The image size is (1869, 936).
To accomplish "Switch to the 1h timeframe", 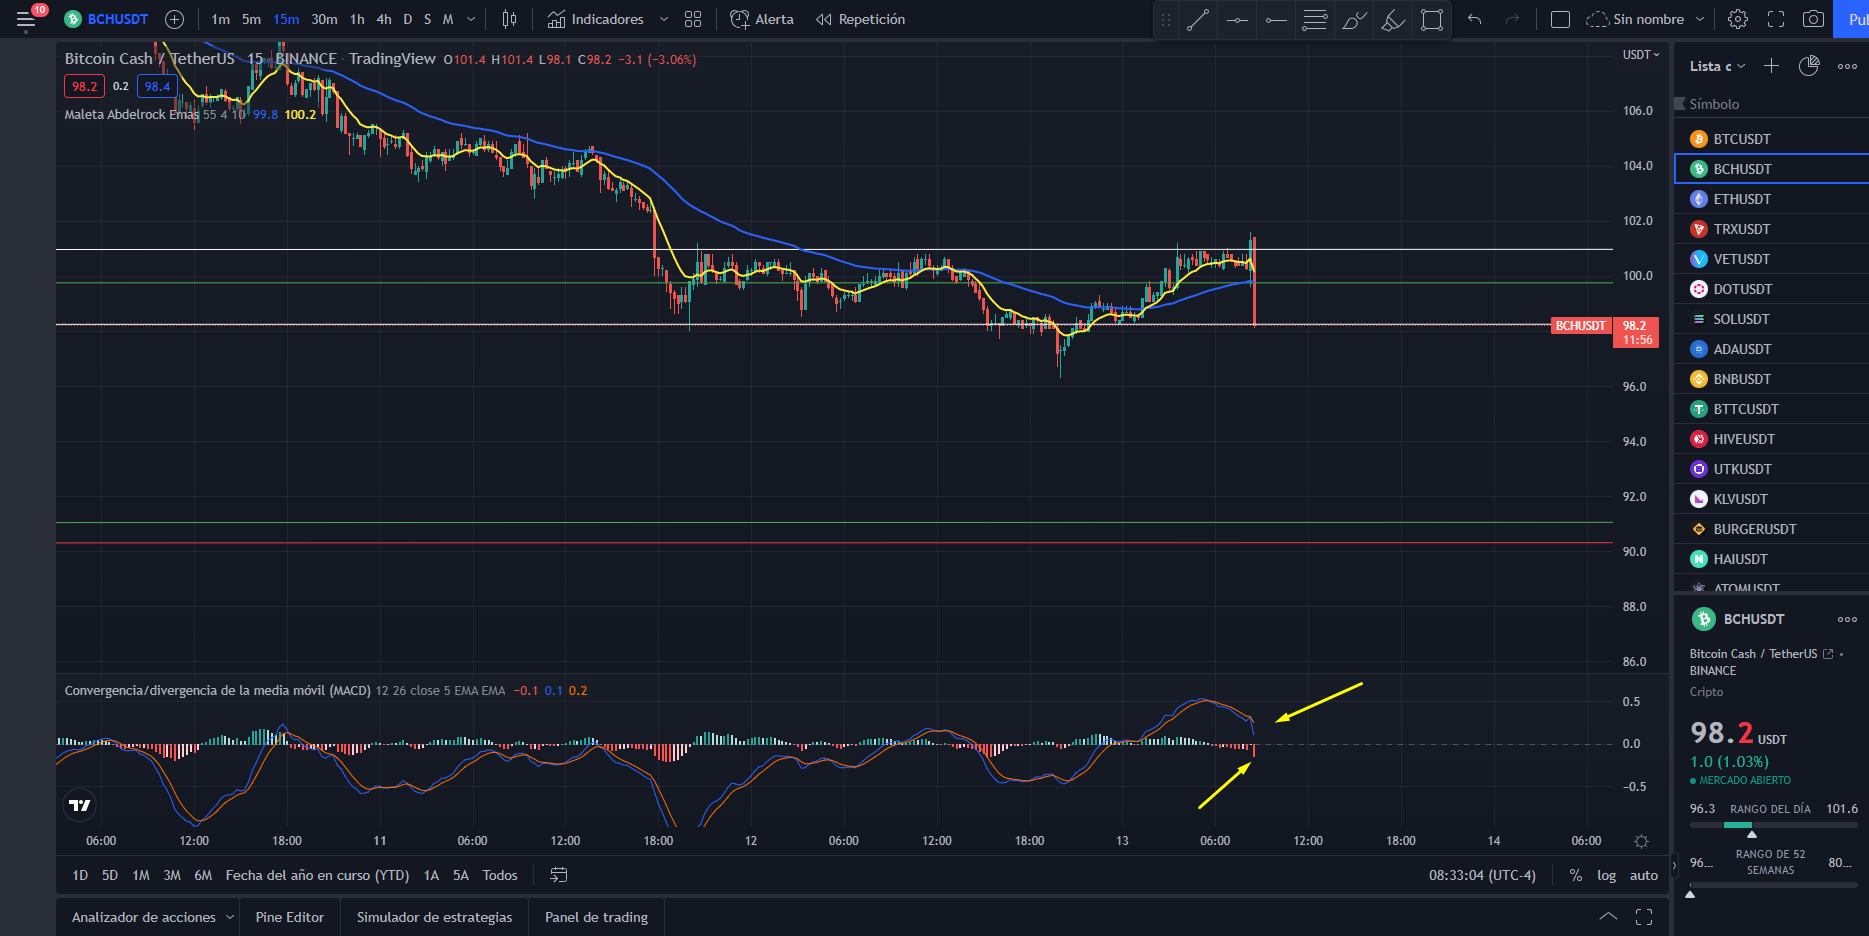I will pyautogui.click(x=357, y=19).
